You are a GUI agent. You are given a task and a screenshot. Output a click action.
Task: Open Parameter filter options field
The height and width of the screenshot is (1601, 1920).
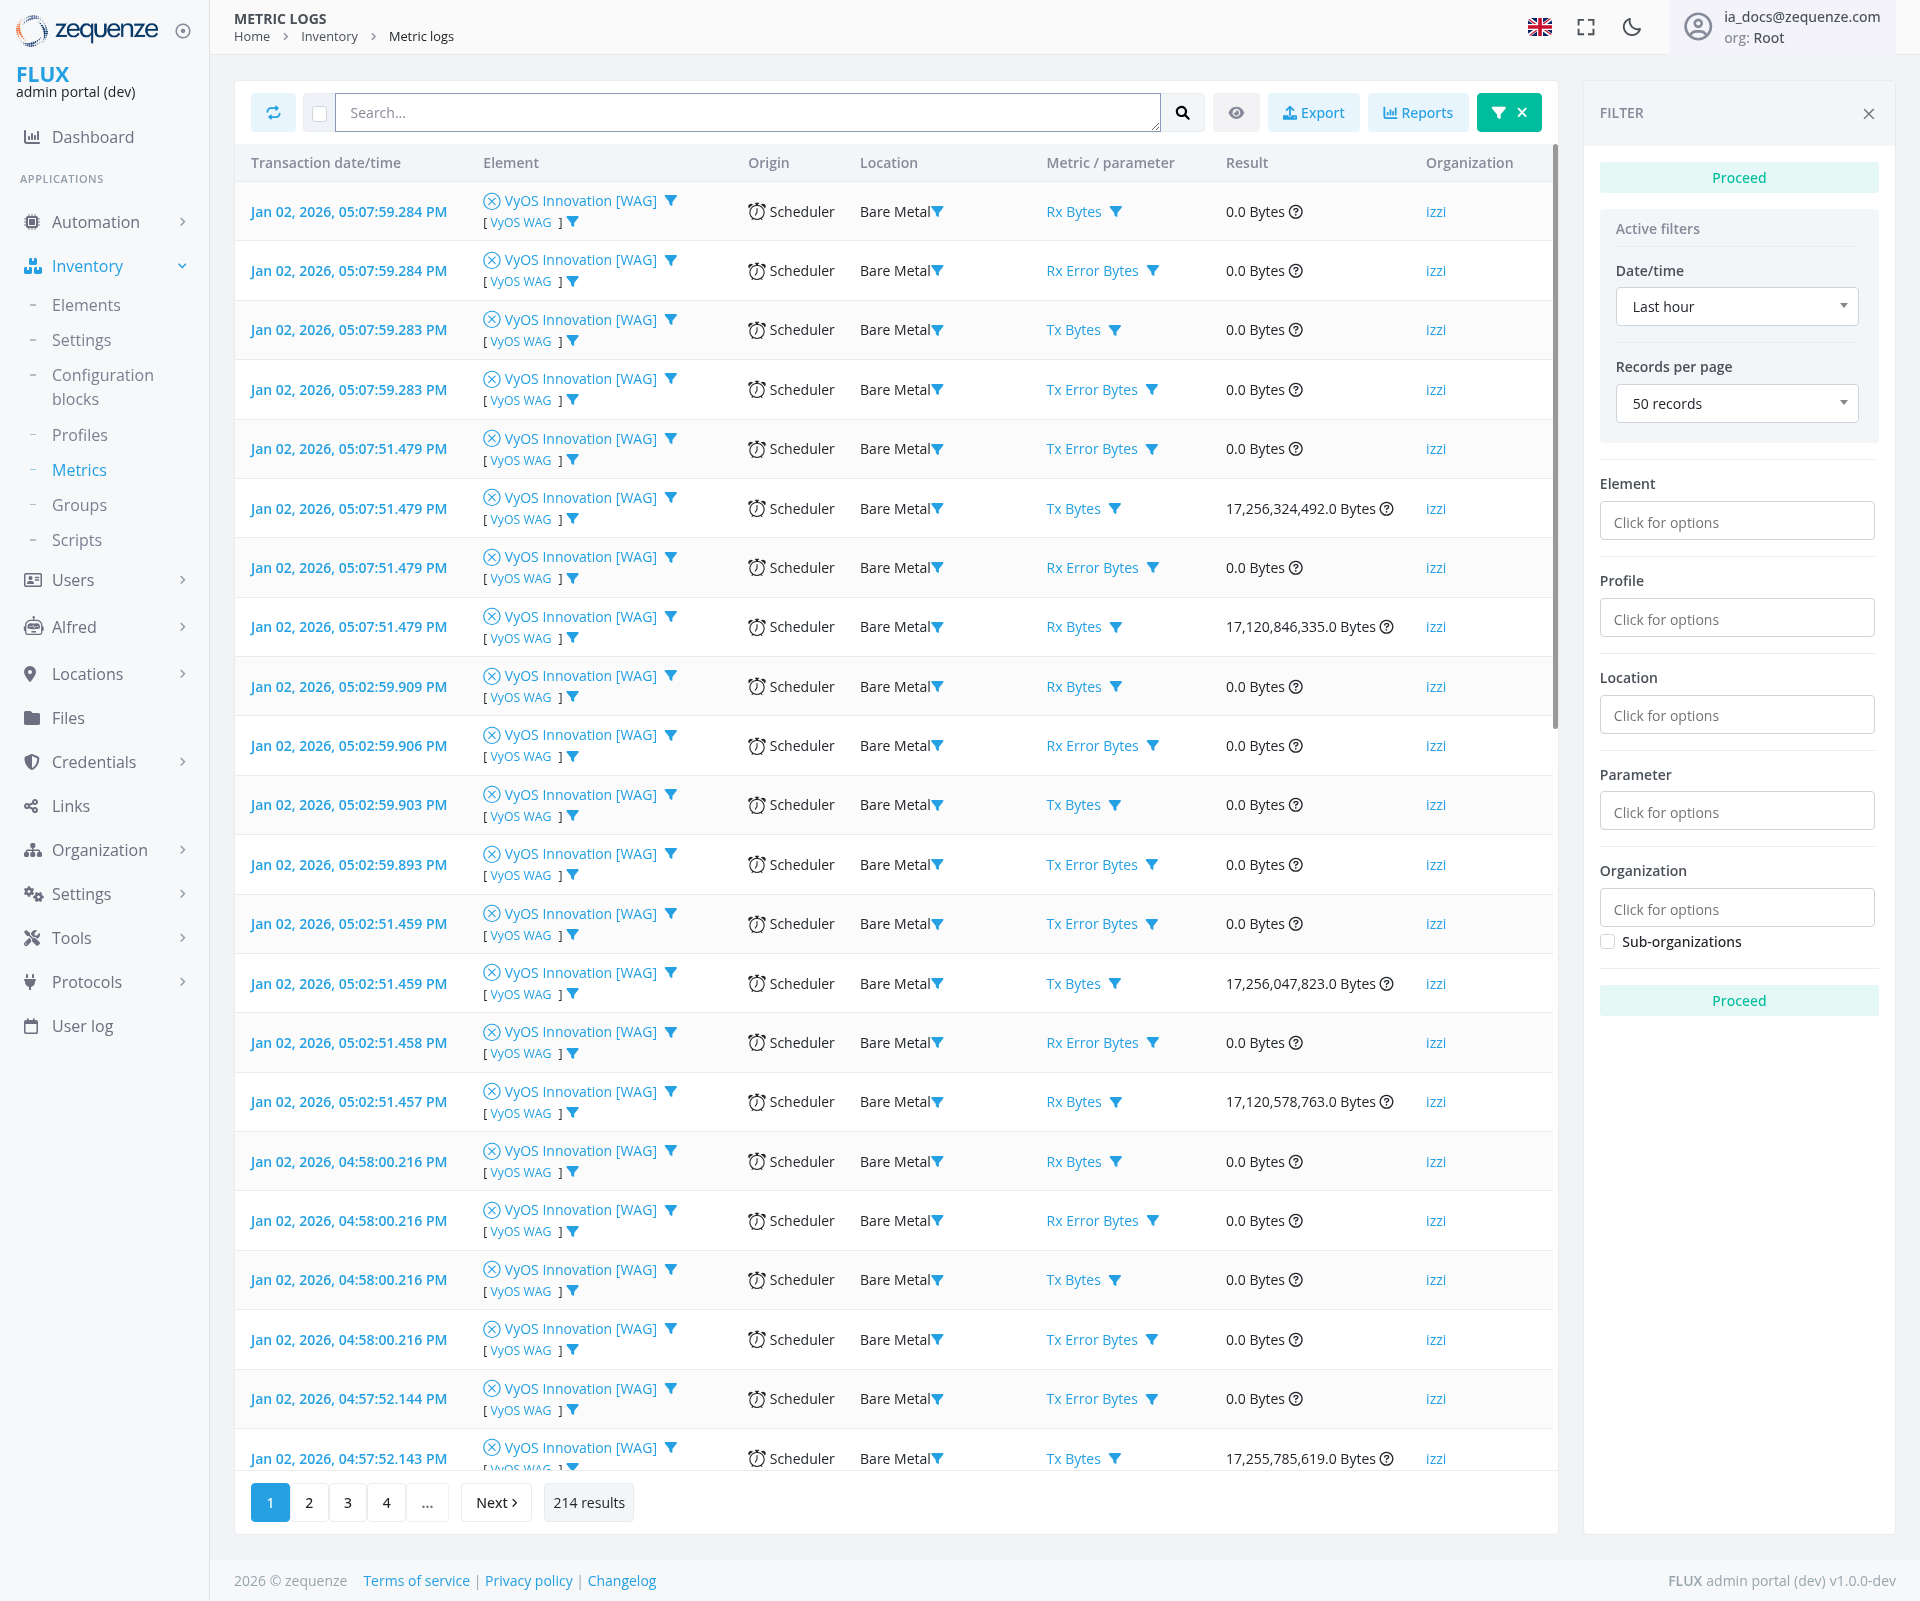click(x=1736, y=813)
